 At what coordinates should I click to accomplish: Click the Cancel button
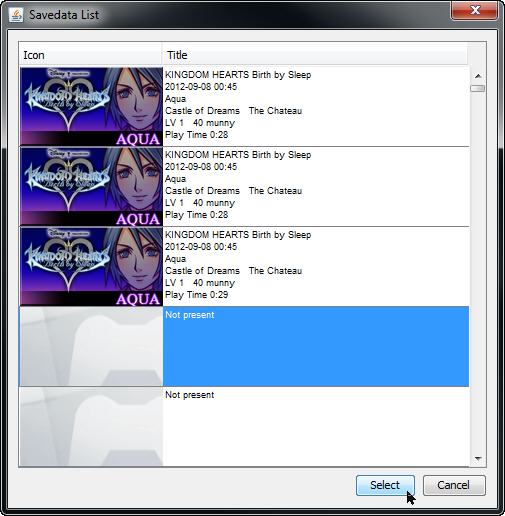454,485
